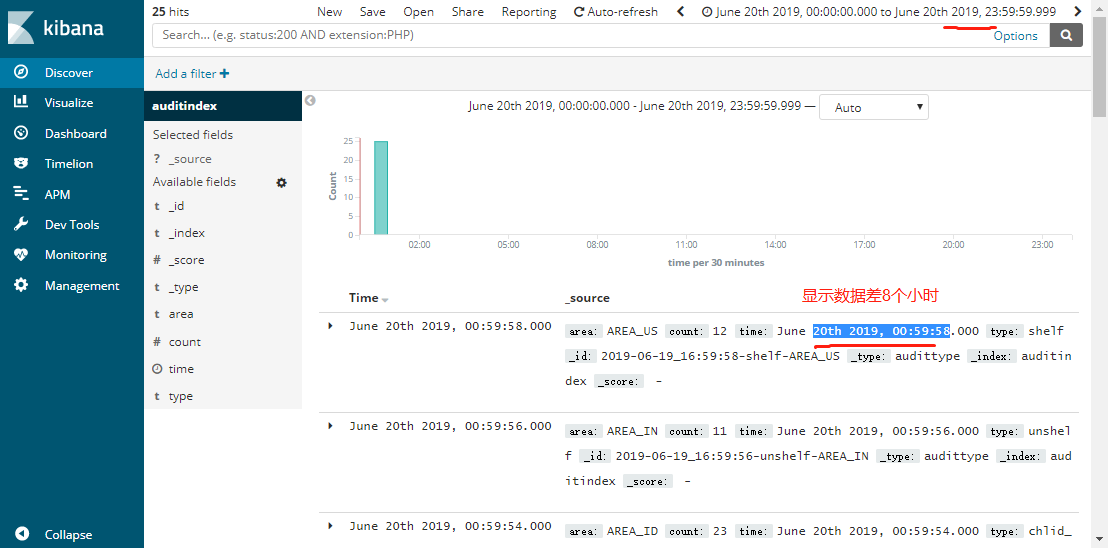Open the Monitoring heartbeat icon
Screen dimensions: 1108x548
tap(21, 255)
